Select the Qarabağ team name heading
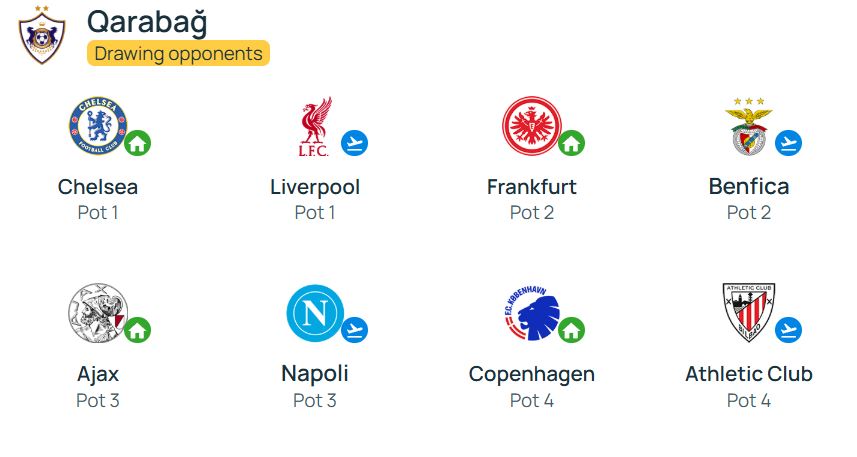Image resolution: width=857 pixels, height=457 pixels. [x=148, y=22]
